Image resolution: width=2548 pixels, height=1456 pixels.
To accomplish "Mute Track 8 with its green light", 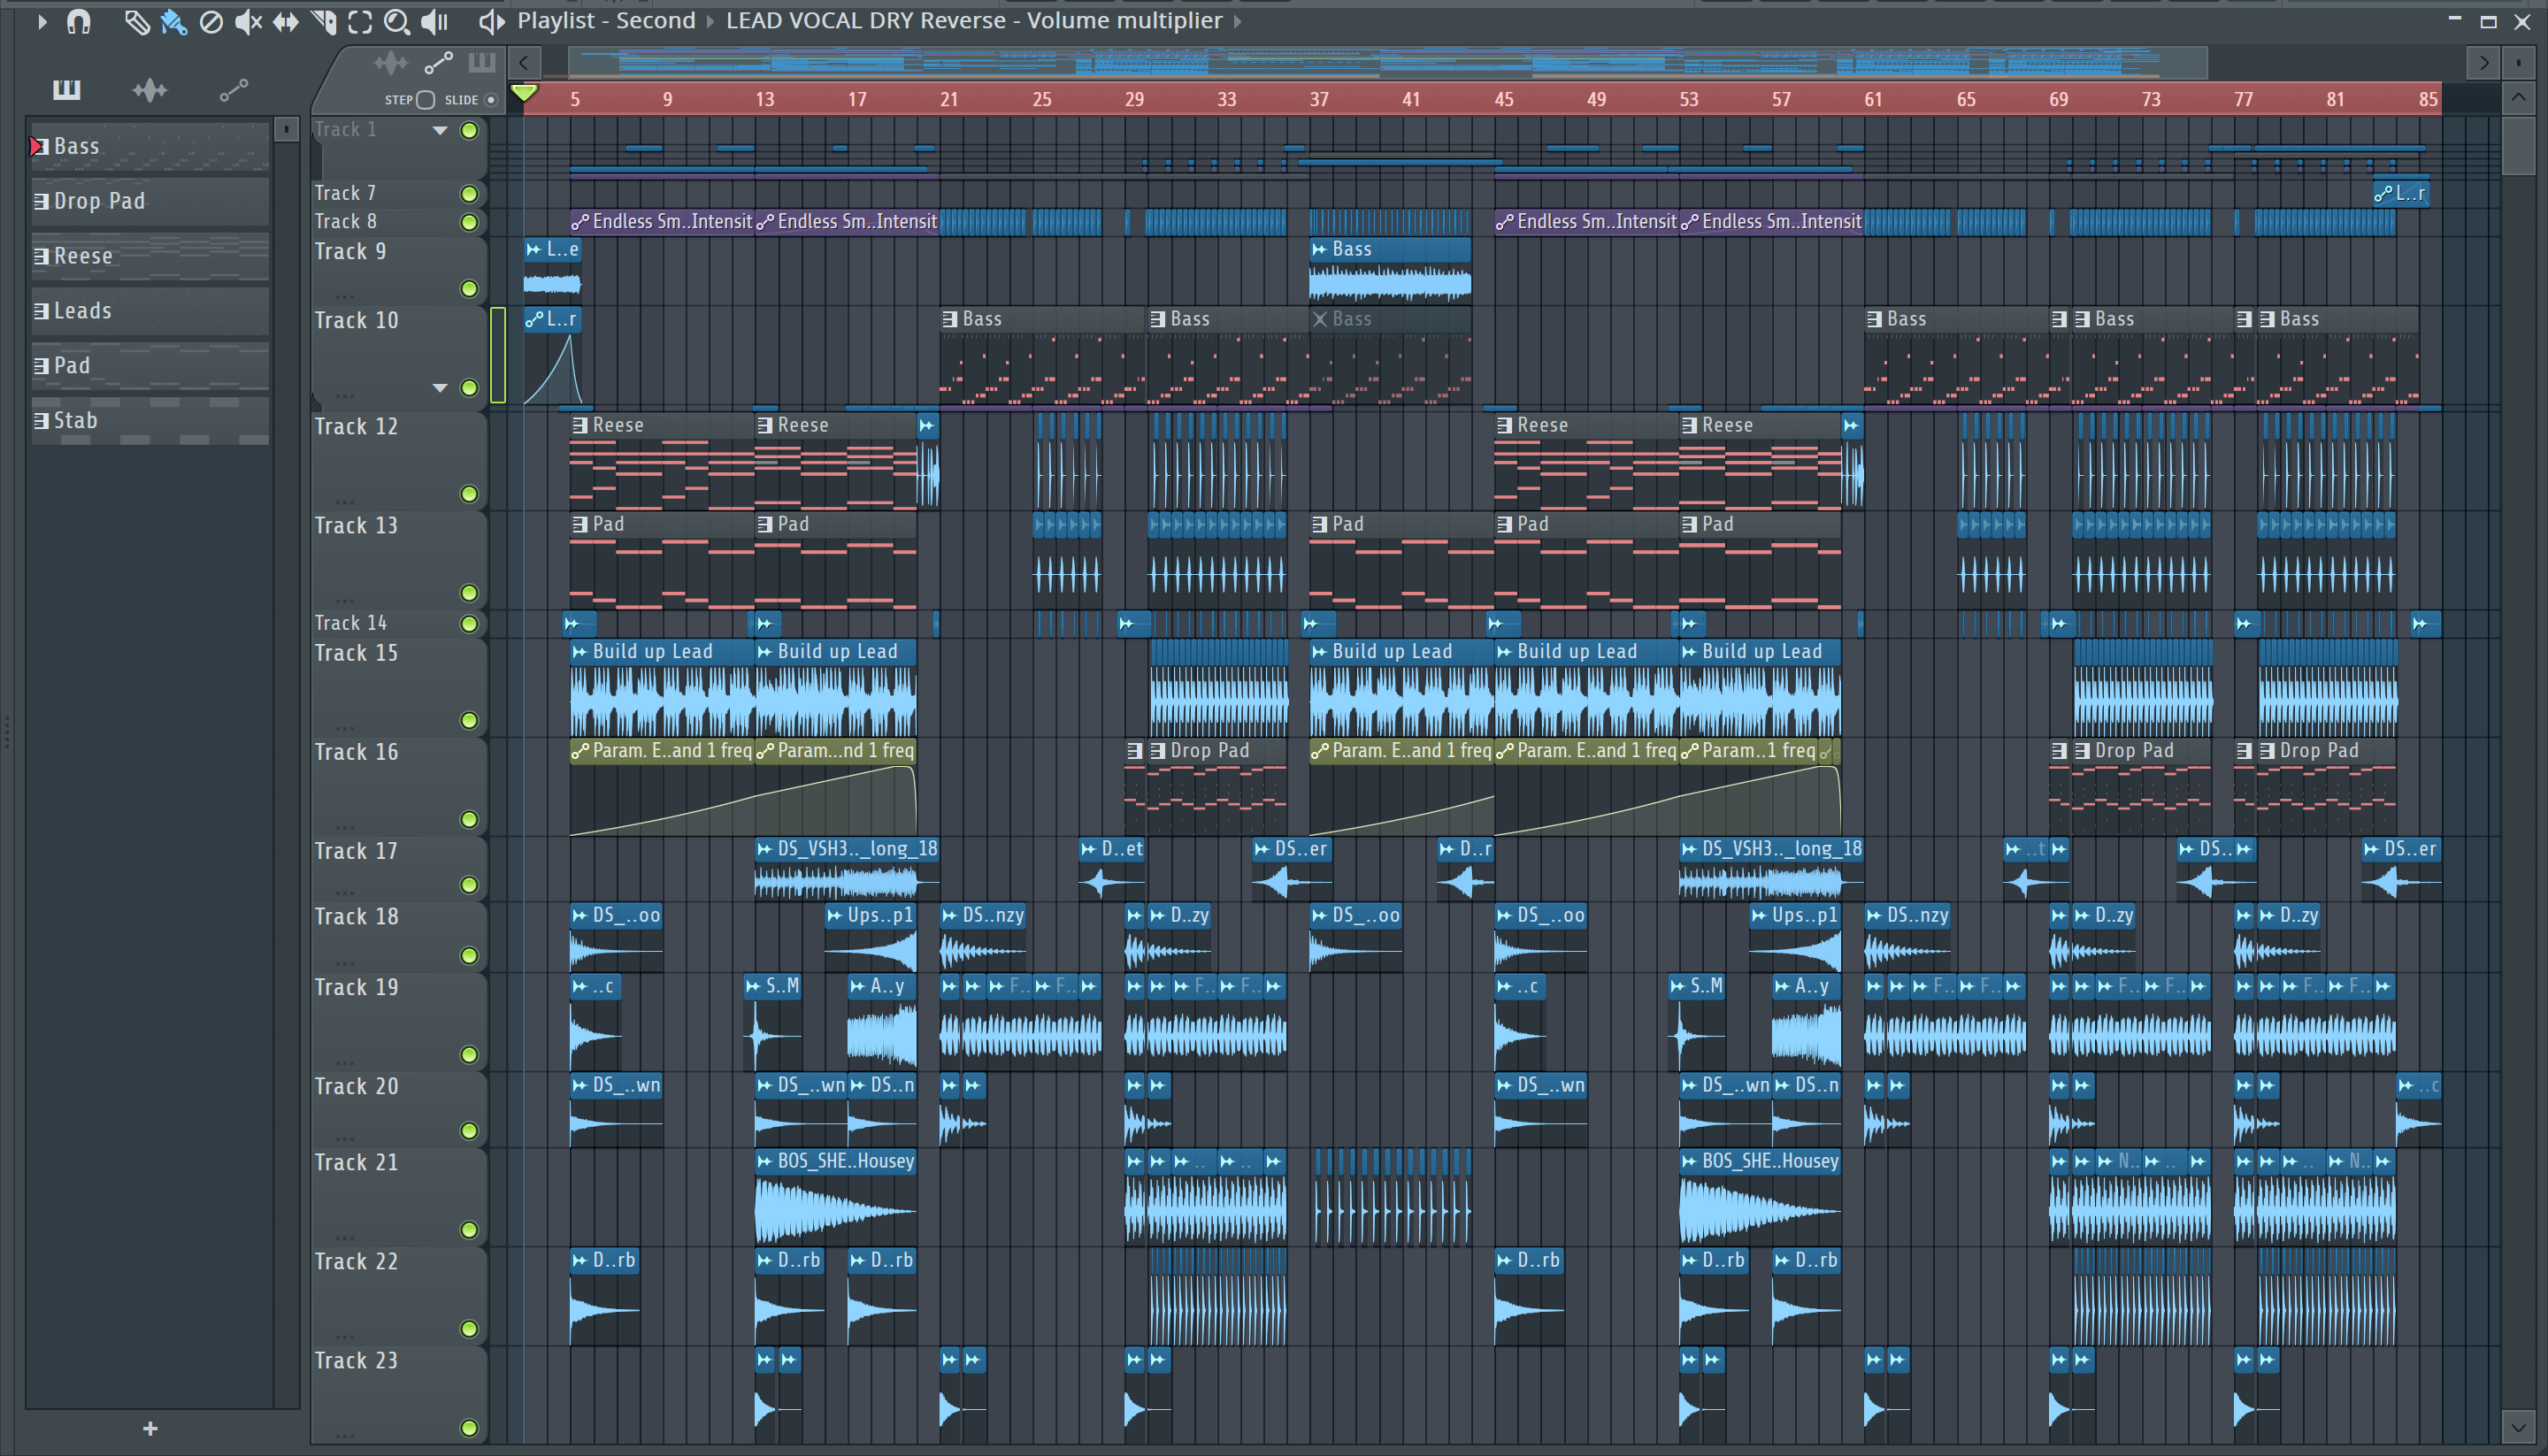I will click(468, 222).
